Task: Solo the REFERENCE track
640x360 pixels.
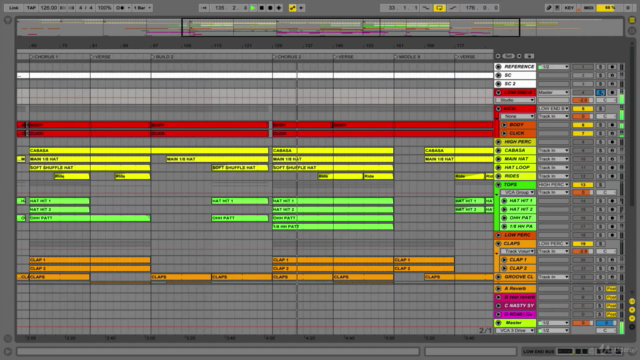Action: [600, 67]
